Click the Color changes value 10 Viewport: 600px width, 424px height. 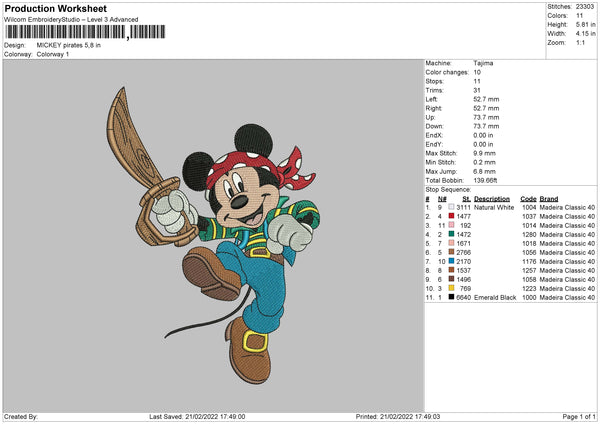click(477, 72)
